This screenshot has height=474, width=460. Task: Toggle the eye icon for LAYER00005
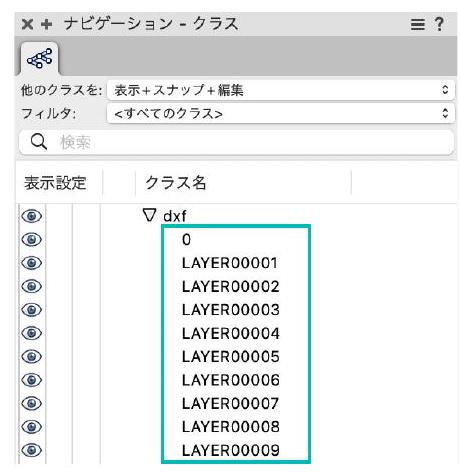[x=31, y=356]
